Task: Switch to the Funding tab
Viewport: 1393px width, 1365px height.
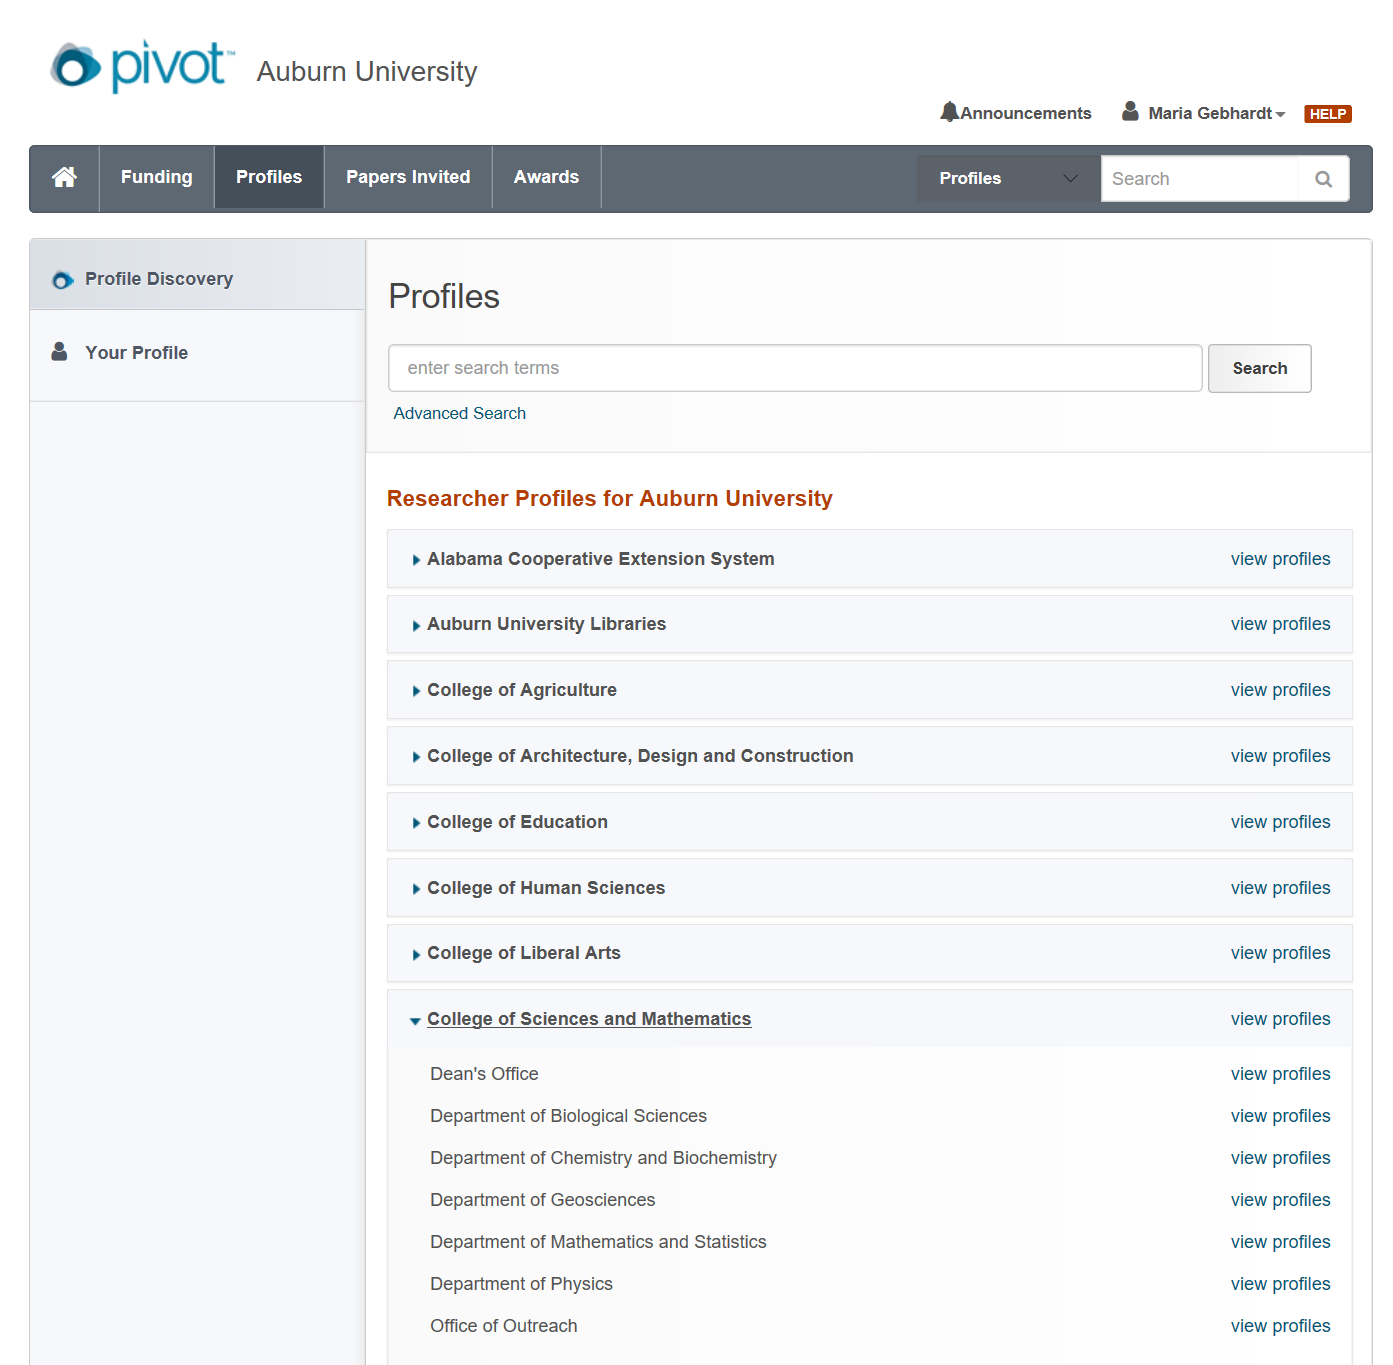Action: click(156, 177)
